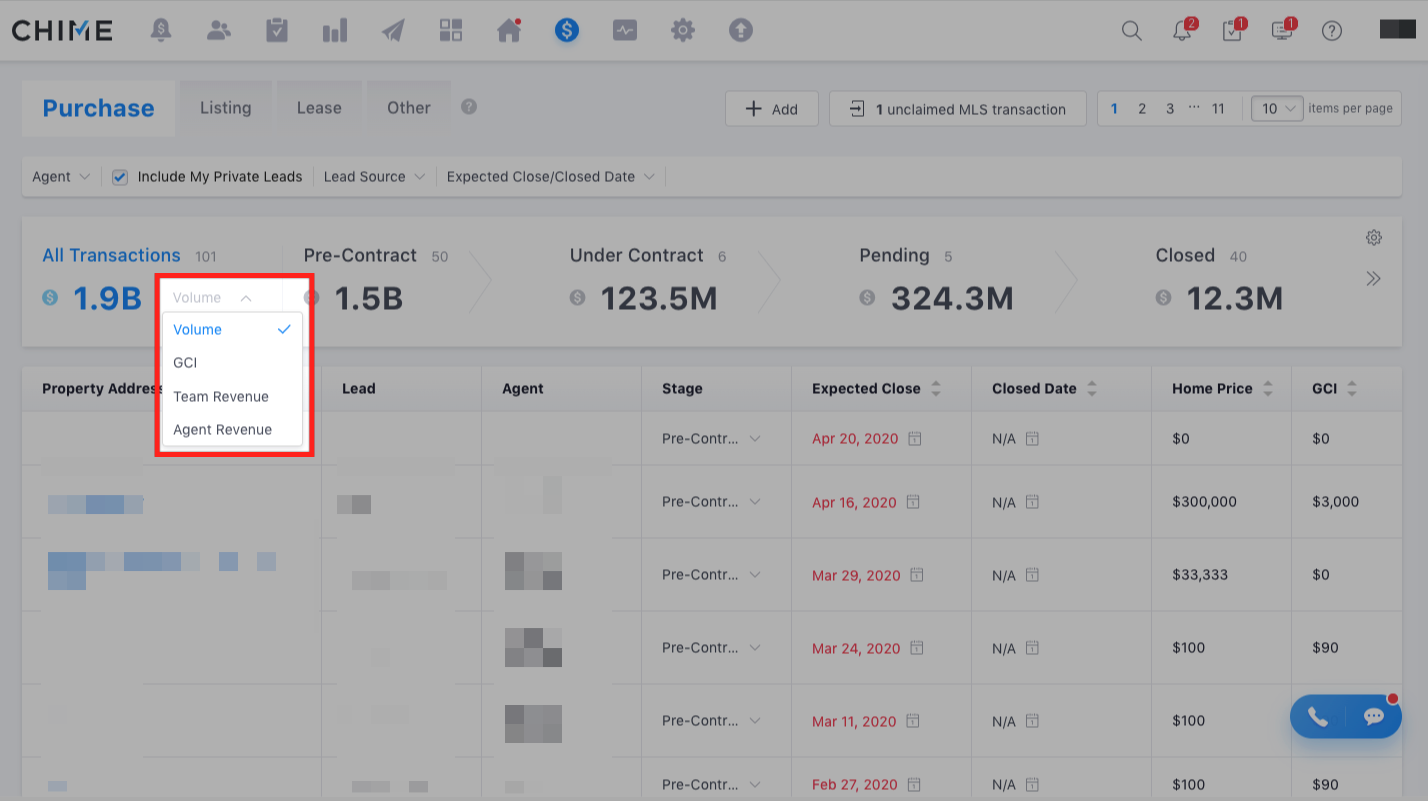
Task: Open the dollar transactions icon
Action: pyautogui.click(x=567, y=30)
